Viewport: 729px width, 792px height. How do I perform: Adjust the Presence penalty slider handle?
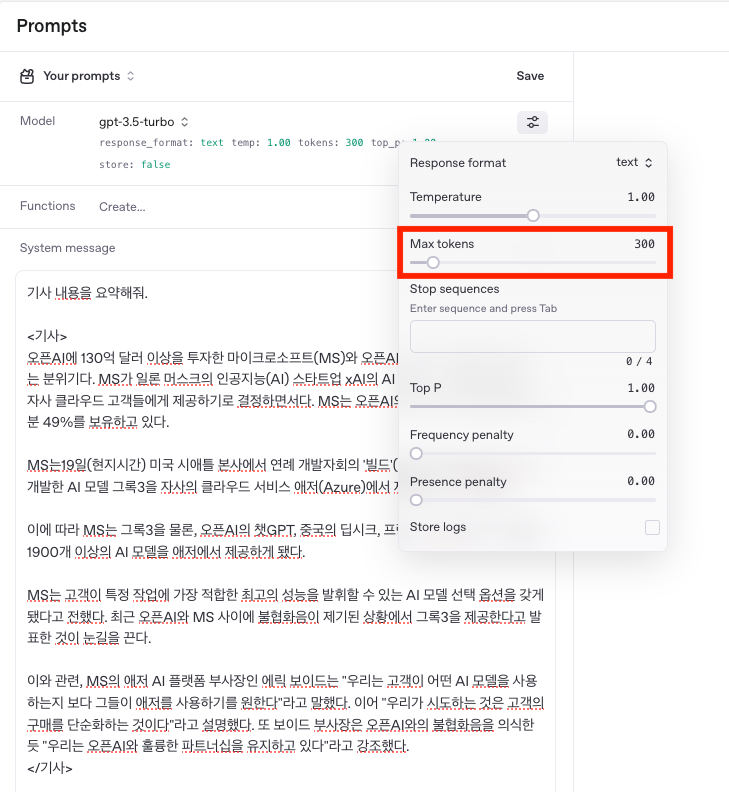pos(416,500)
